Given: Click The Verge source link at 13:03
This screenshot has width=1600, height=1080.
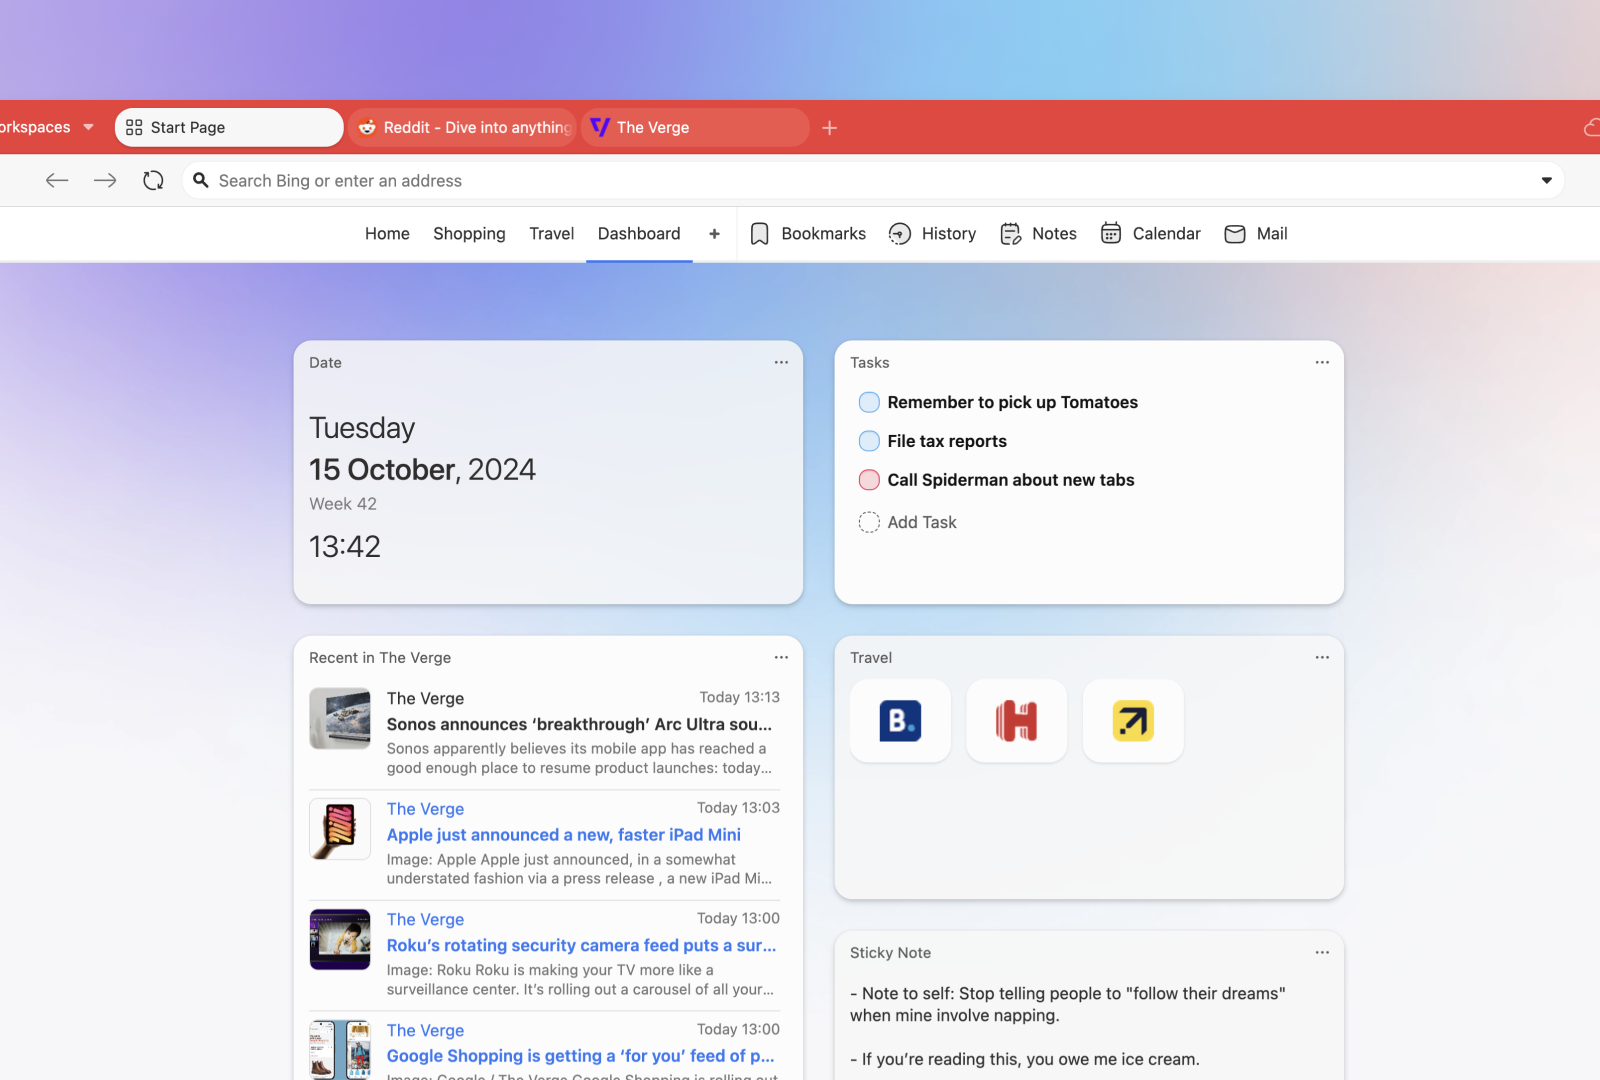Looking at the screenshot, I should point(425,809).
